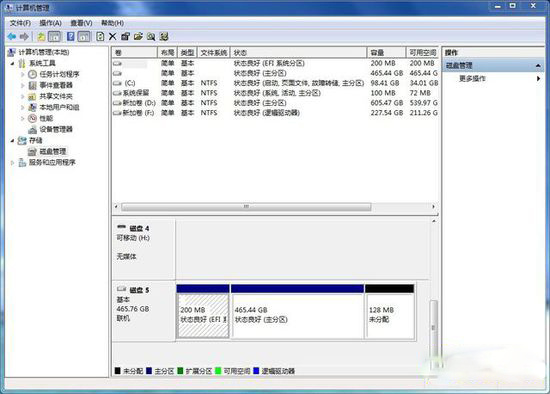
Task: Open the 文件(F) menu
Action: pos(20,23)
